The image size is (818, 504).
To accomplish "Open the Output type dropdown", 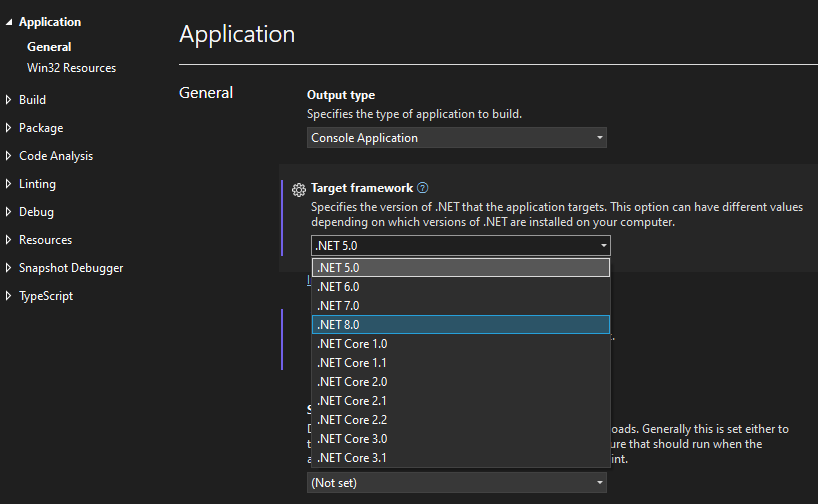I will [x=456, y=138].
